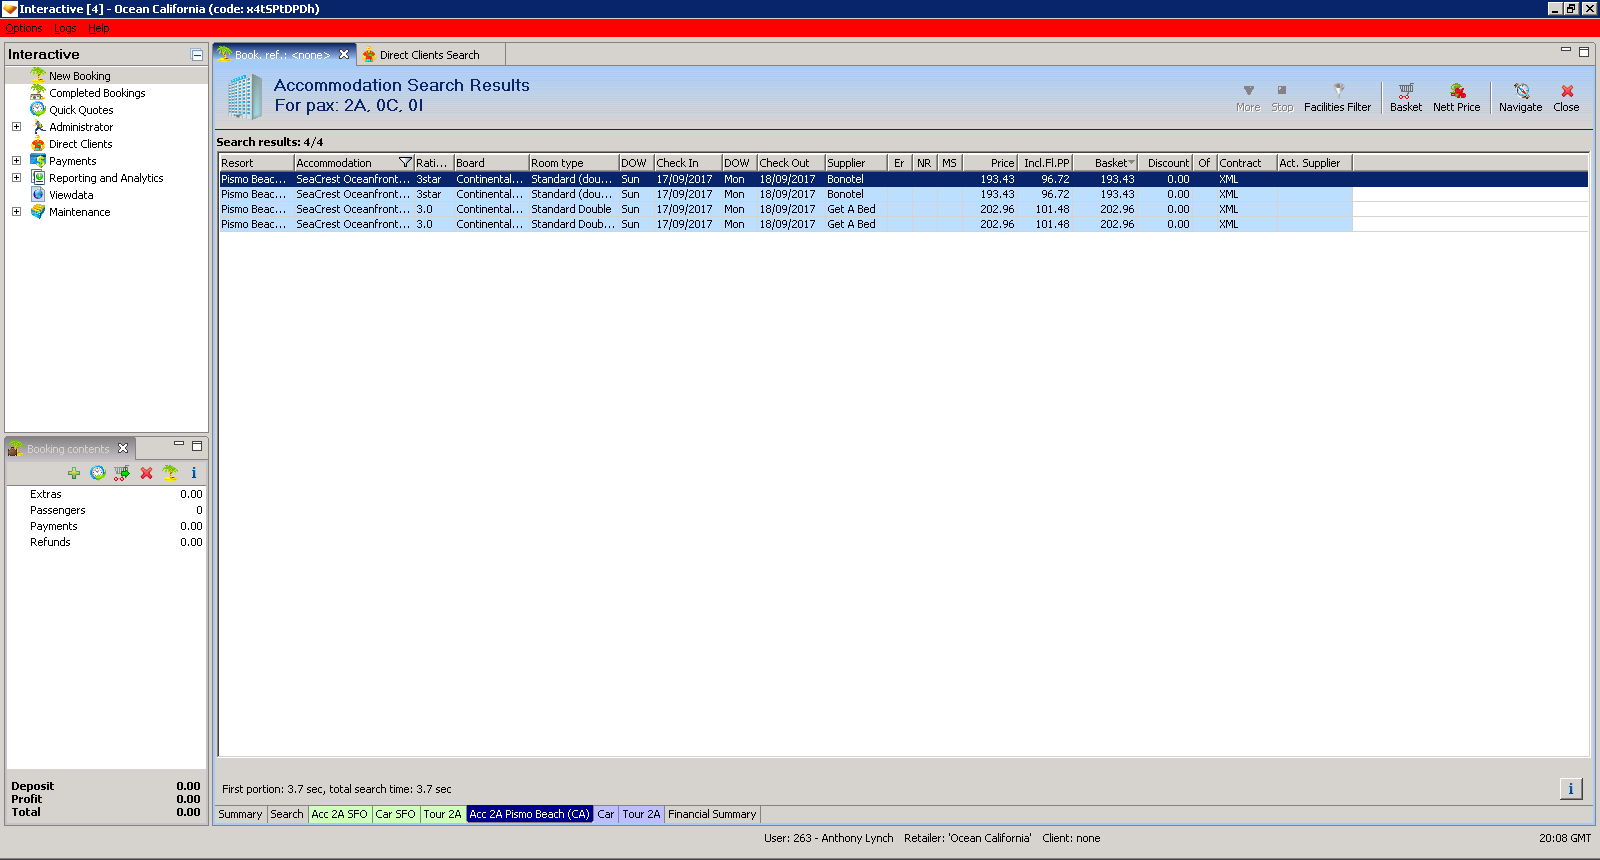The width and height of the screenshot is (1600, 860).
Task: Minimize the search results editor area
Action: (1566, 50)
